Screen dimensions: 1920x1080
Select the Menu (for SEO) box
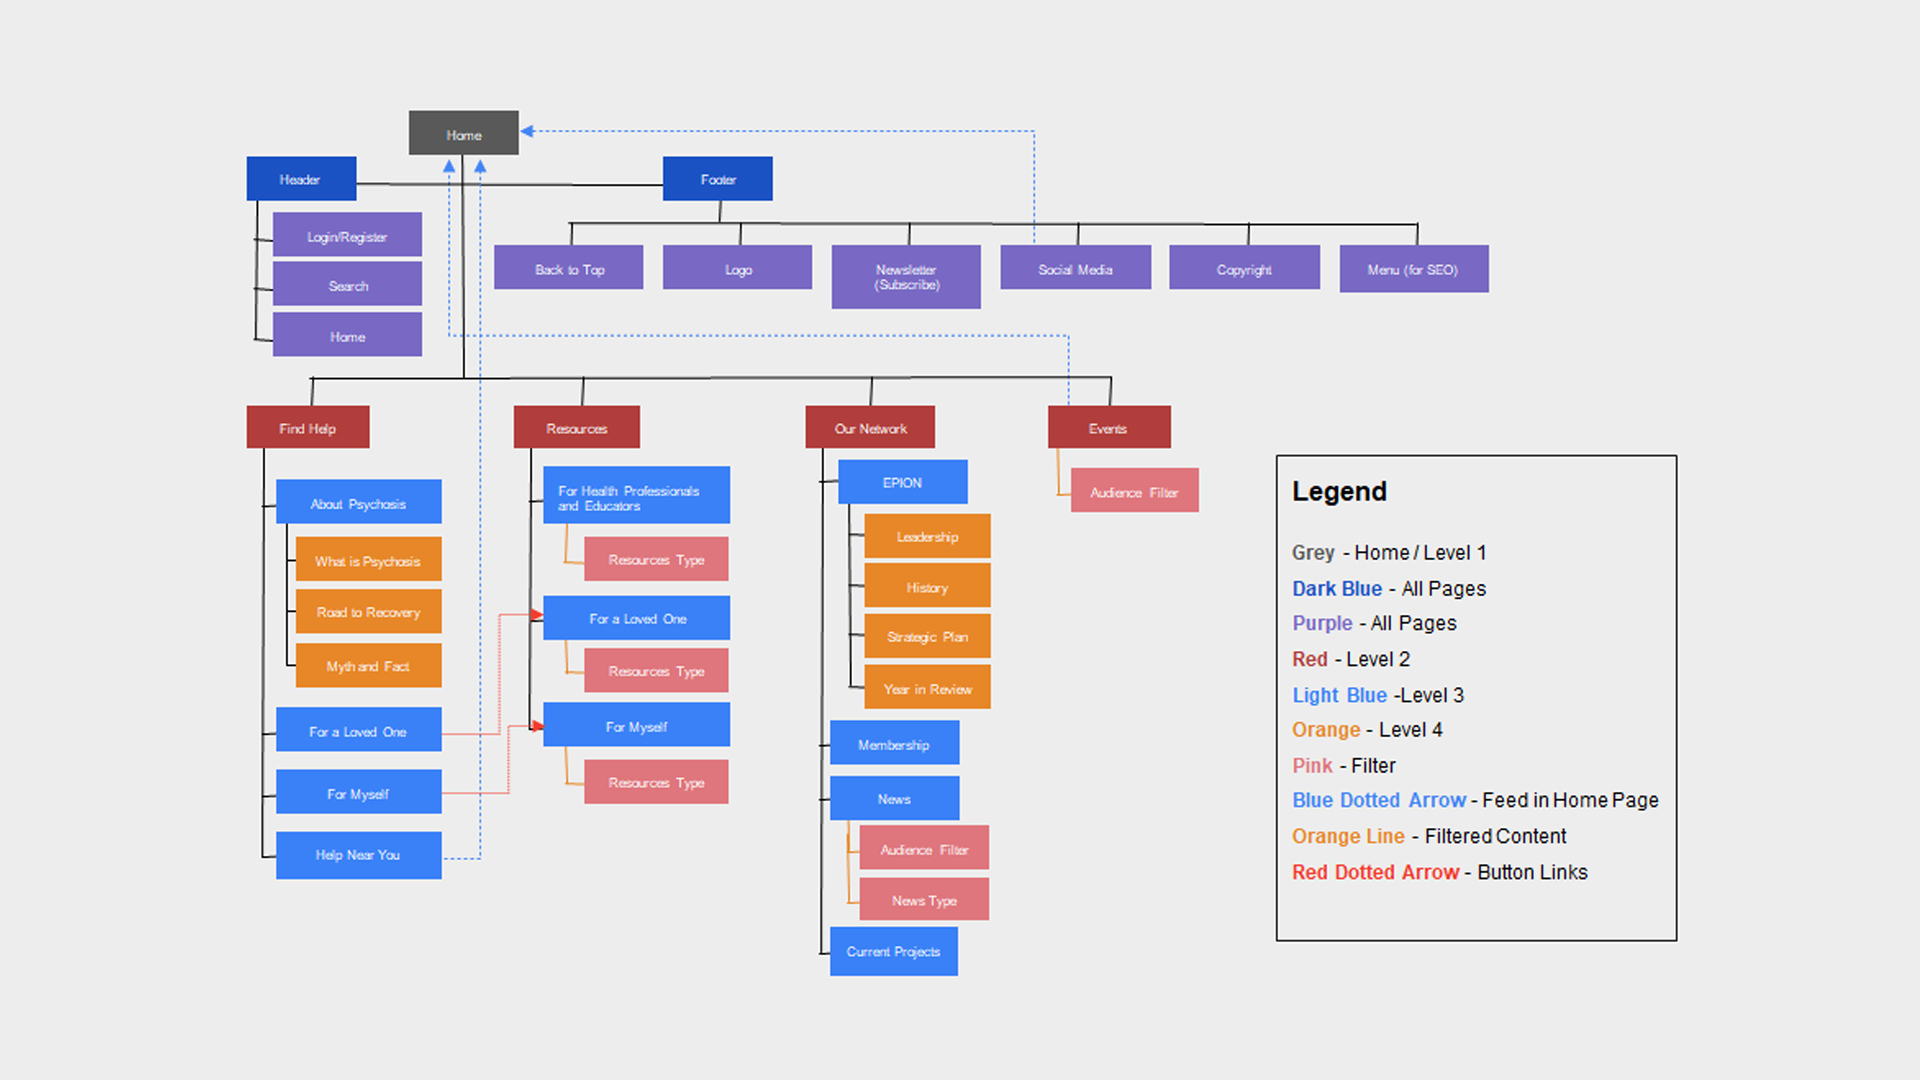pos(1414,269)
